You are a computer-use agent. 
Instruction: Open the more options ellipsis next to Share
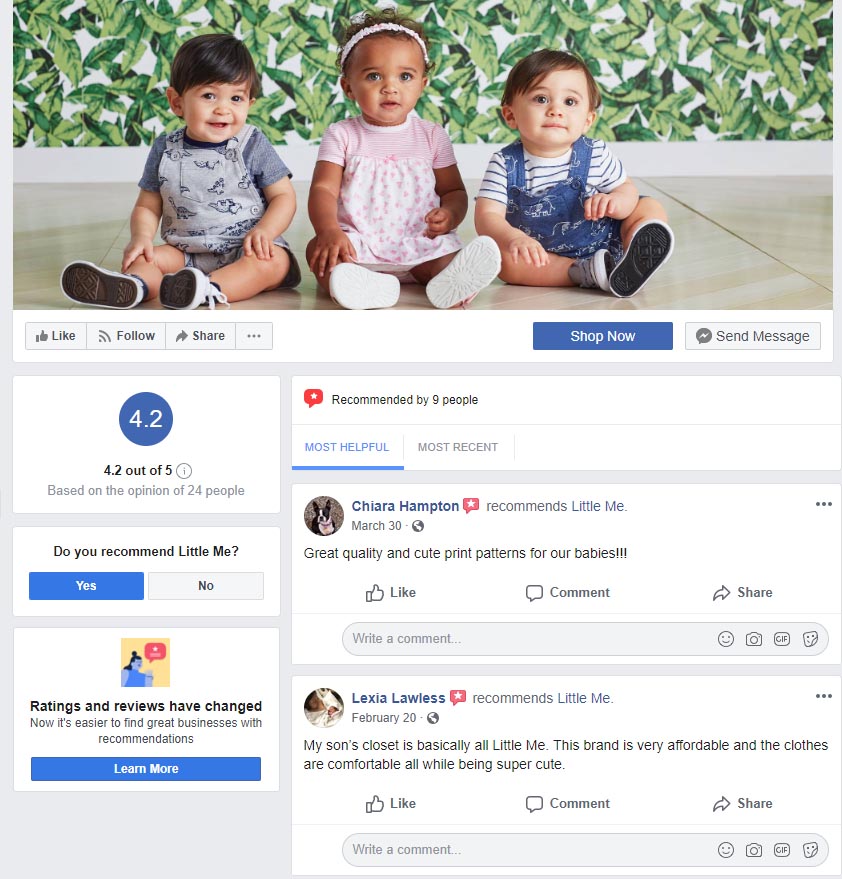pos(254,336)
